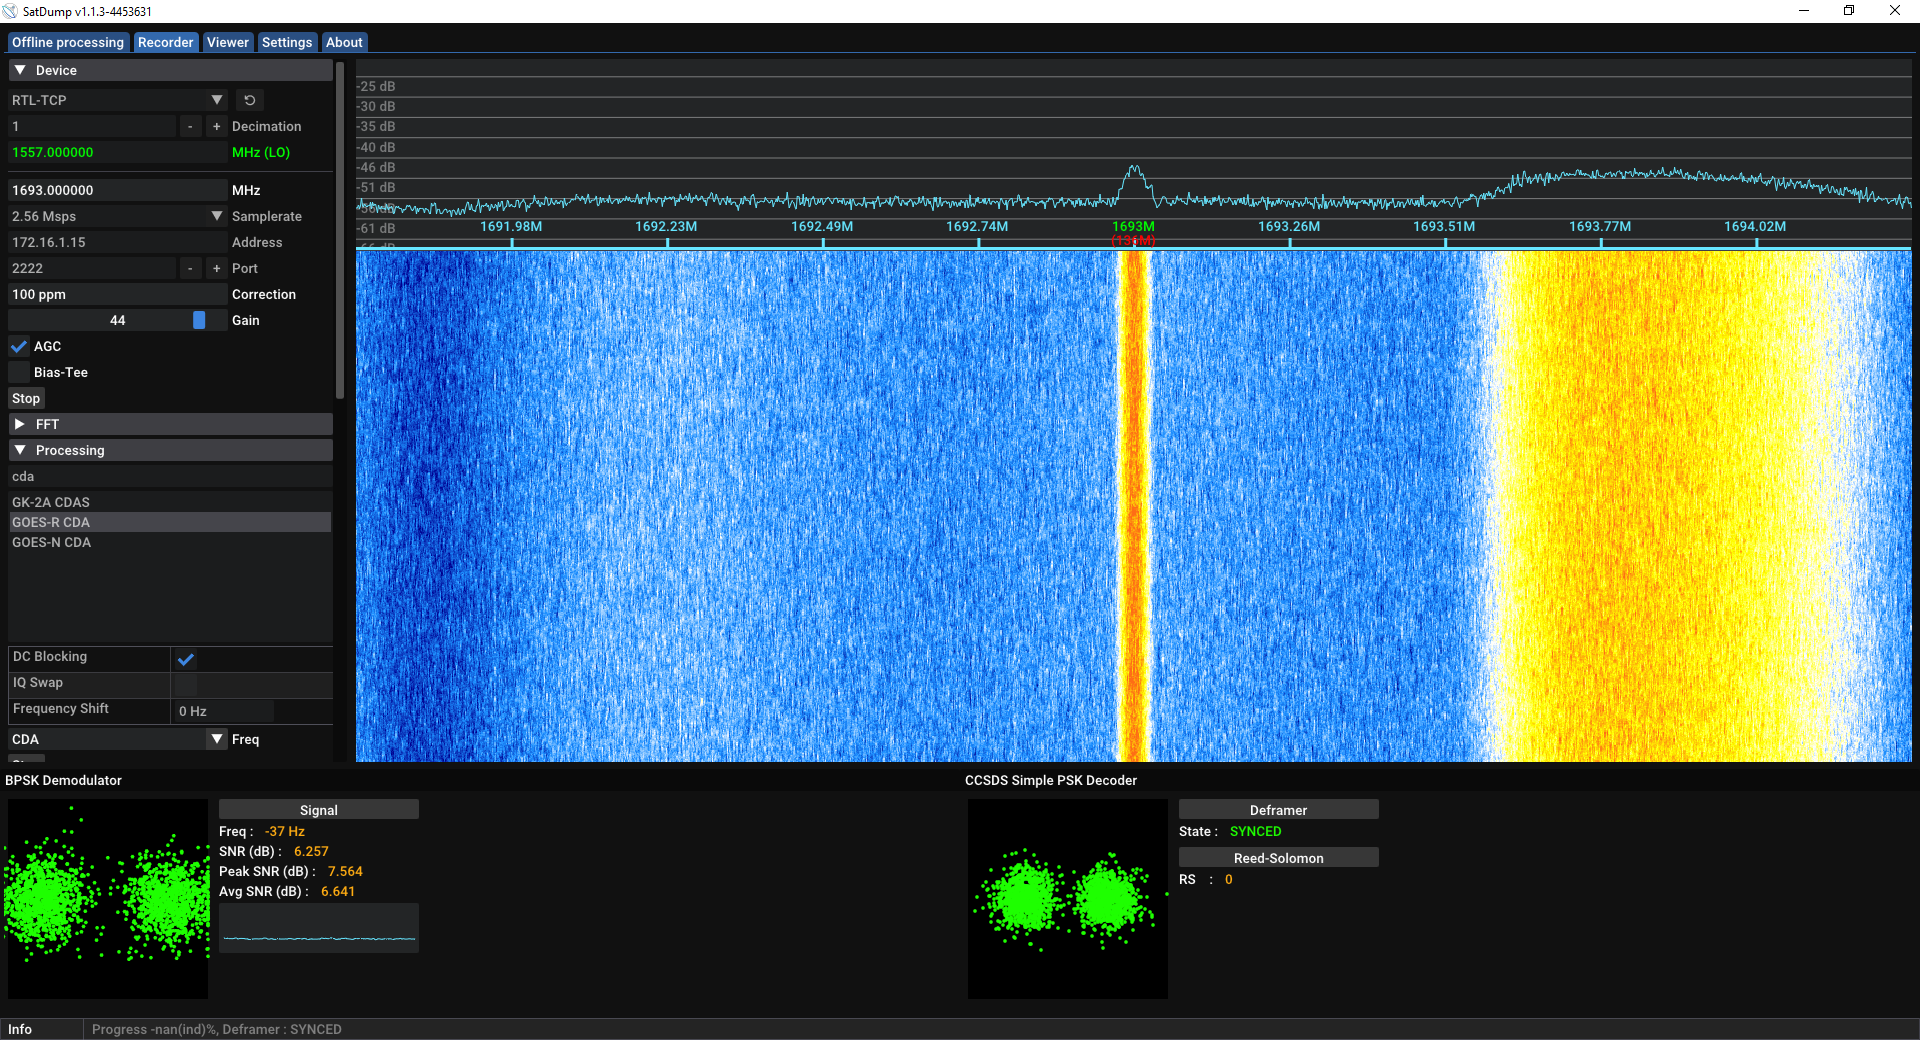This screenshot has height=1040, width=1920.
Task: Increase decimation with the plus button
Action: point(216,126)
